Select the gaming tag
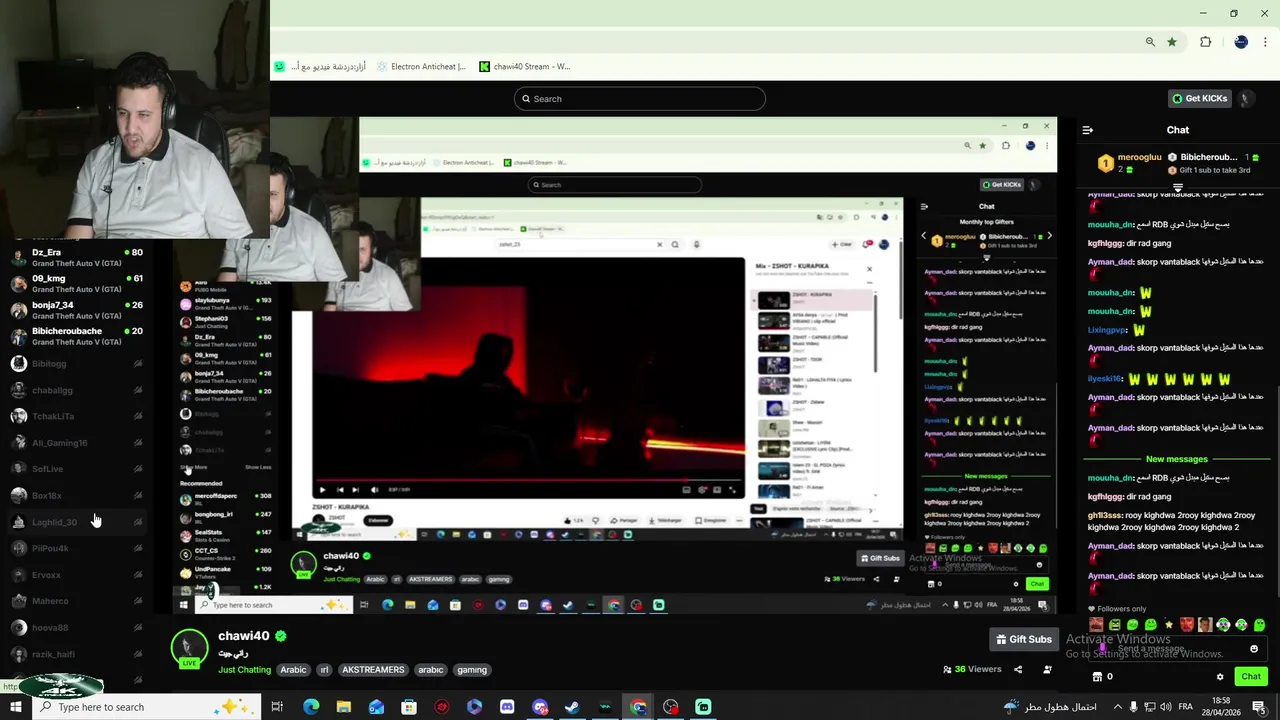This screenshot has width=1280, height=720. click(472, 670)
